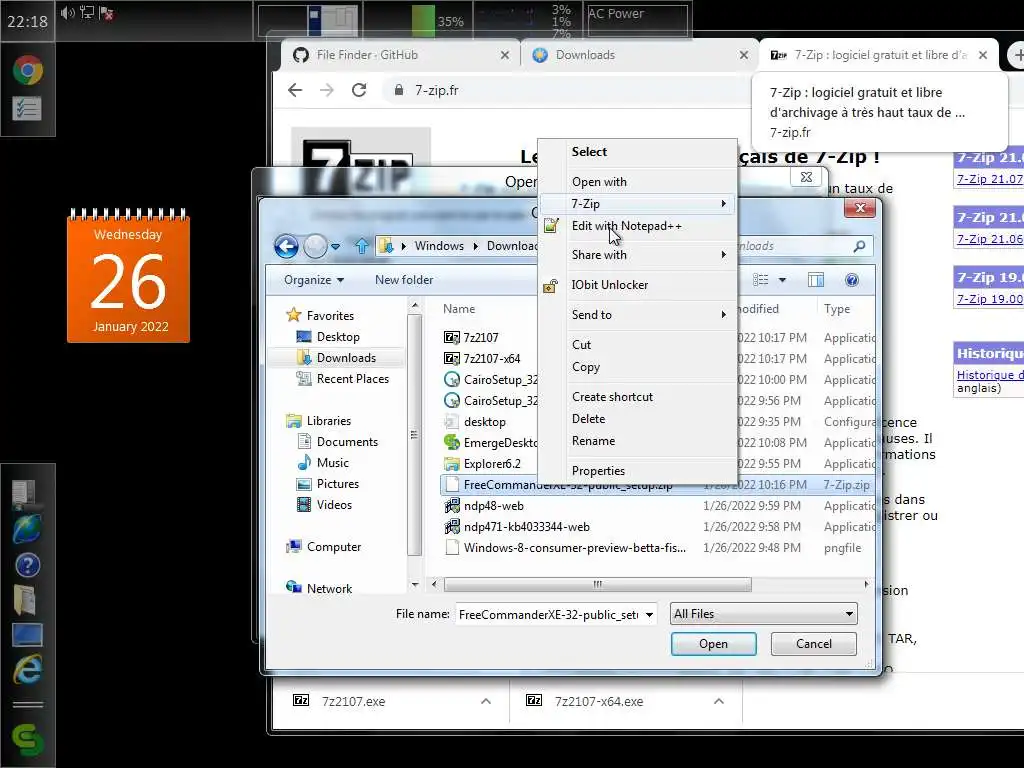Viewport: 1024px width, 768px height.
Task: Choose Delete in context menu
Action: [x=637, y=419]
